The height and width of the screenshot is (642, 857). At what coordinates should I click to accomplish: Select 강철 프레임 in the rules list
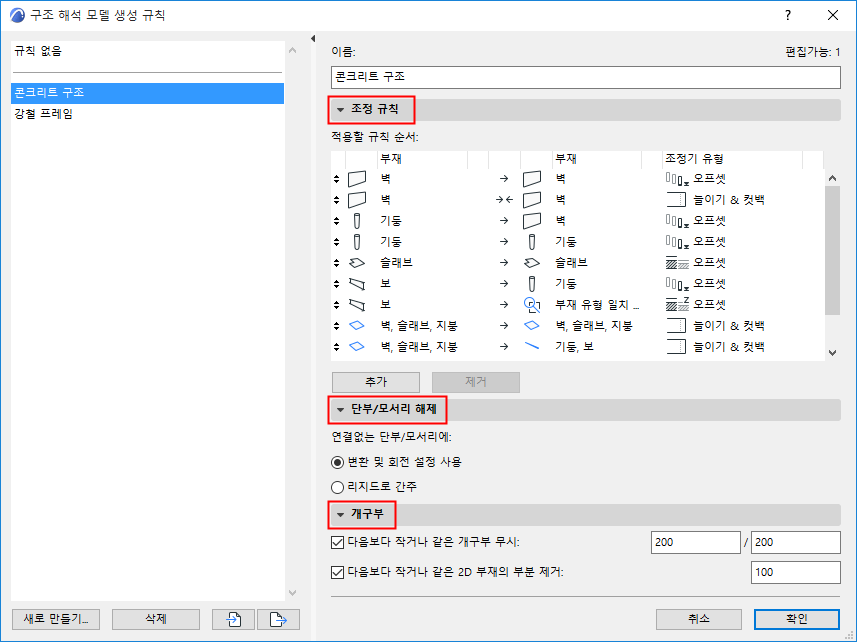pyautogui.click(x=147, y=114)
